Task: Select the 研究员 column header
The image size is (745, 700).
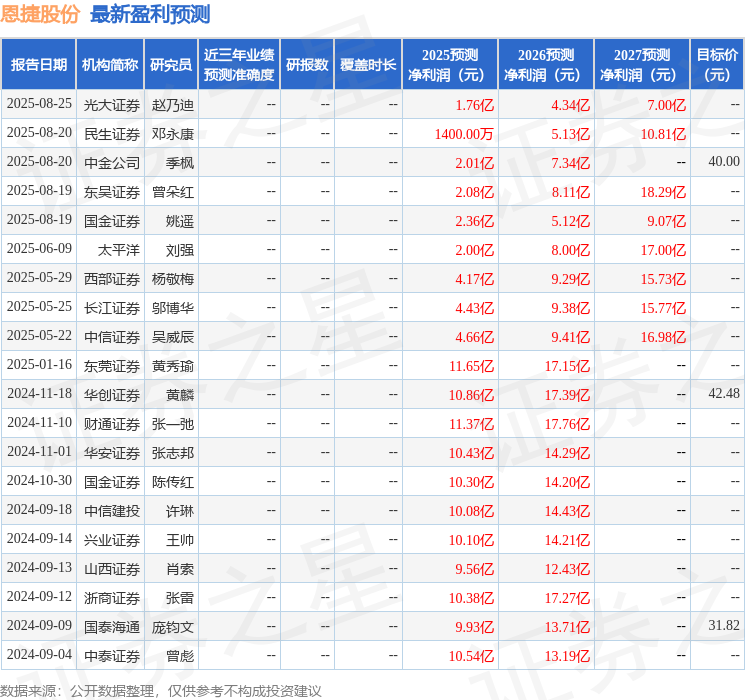Action: 171,65
